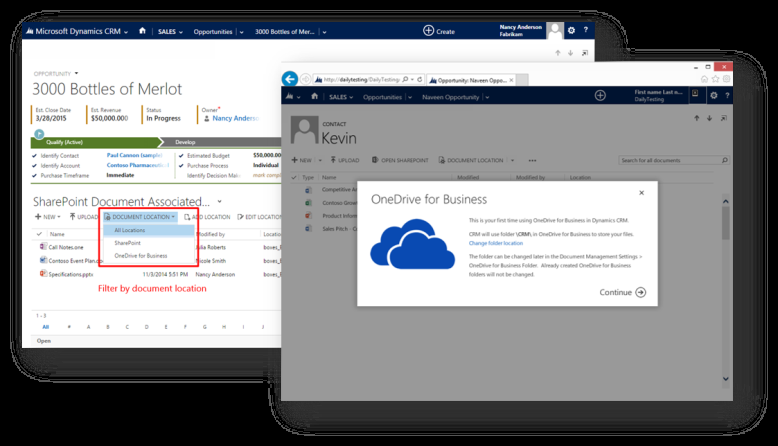Click the browser Forward arrow button
The height and width of the screenshot is (446, 778).
(306, 79)
